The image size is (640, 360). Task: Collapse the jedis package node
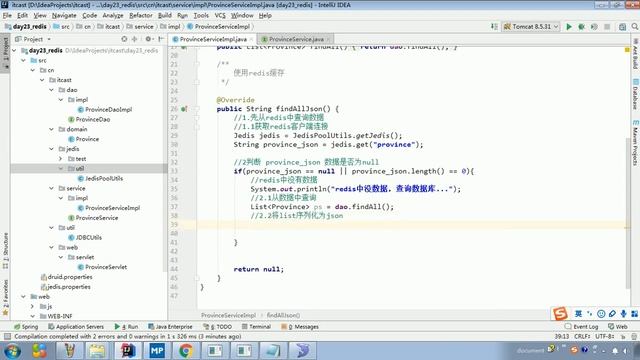point(51,149)
